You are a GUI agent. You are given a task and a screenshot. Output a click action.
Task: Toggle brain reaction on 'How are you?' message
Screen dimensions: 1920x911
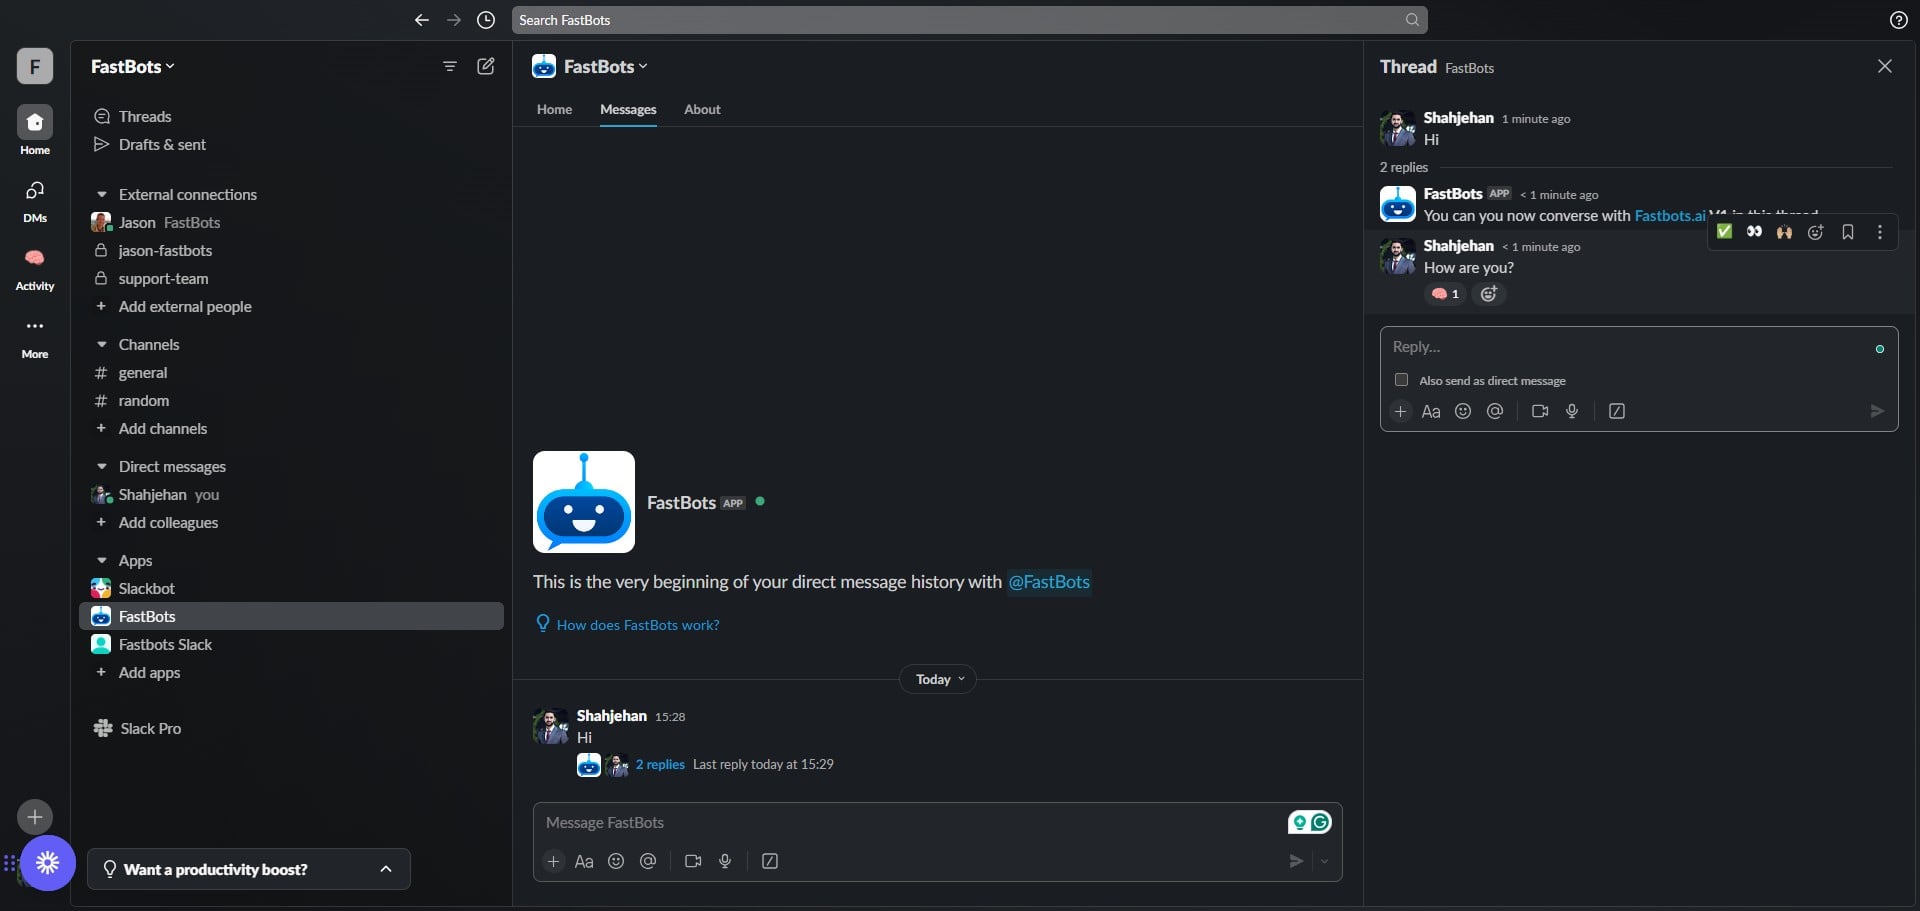point(1445,294)
